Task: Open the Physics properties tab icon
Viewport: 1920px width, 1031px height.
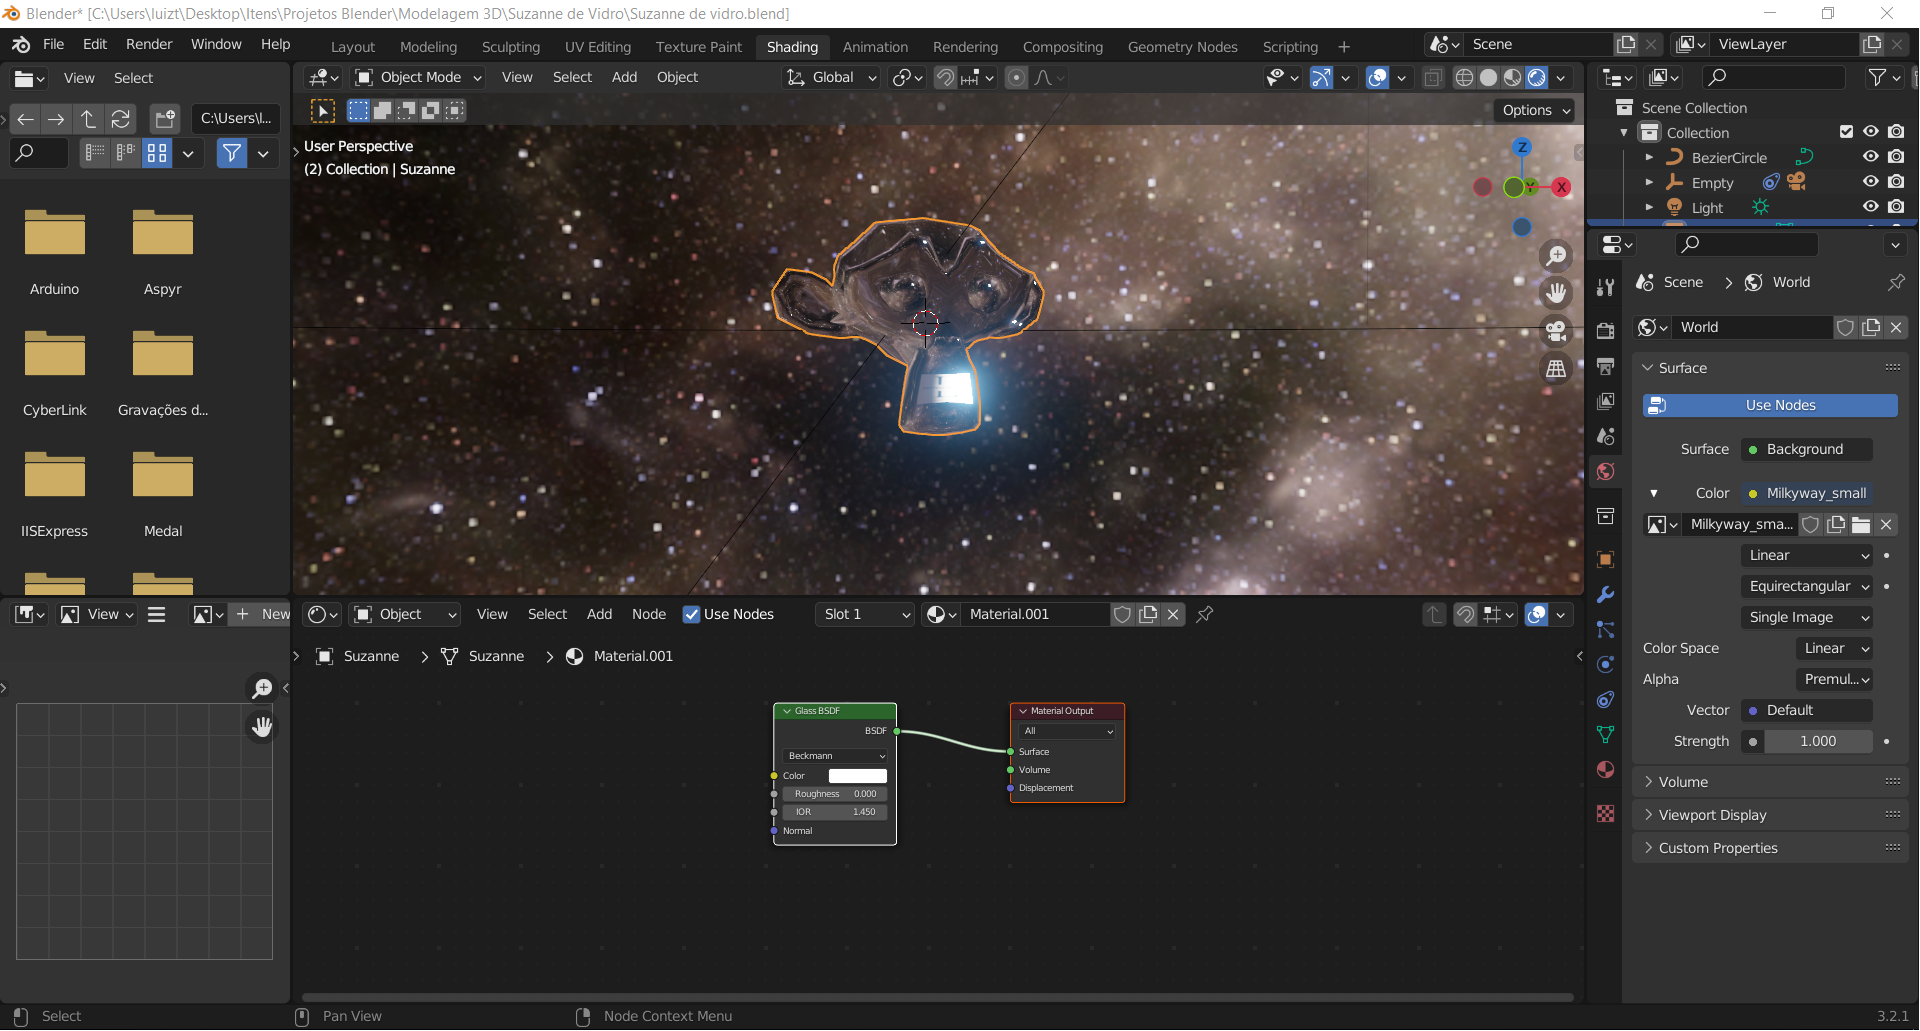Action: [1606, 664]
